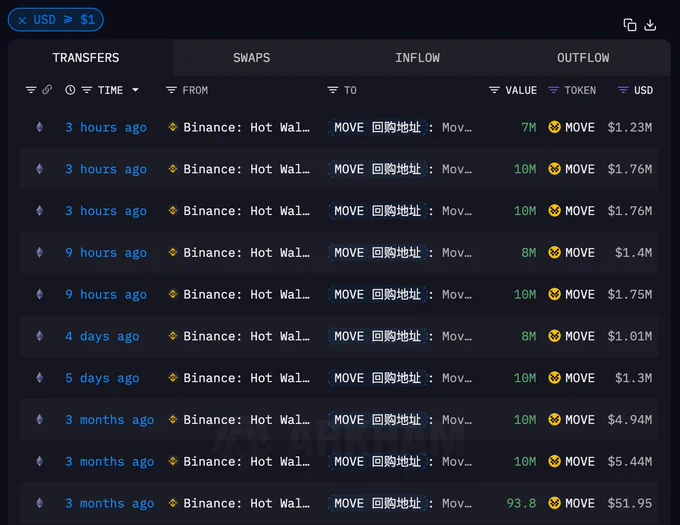This screenshot has width=680, height=525.
Task: Click the TOKEN column header label
Action: (580, 90)
